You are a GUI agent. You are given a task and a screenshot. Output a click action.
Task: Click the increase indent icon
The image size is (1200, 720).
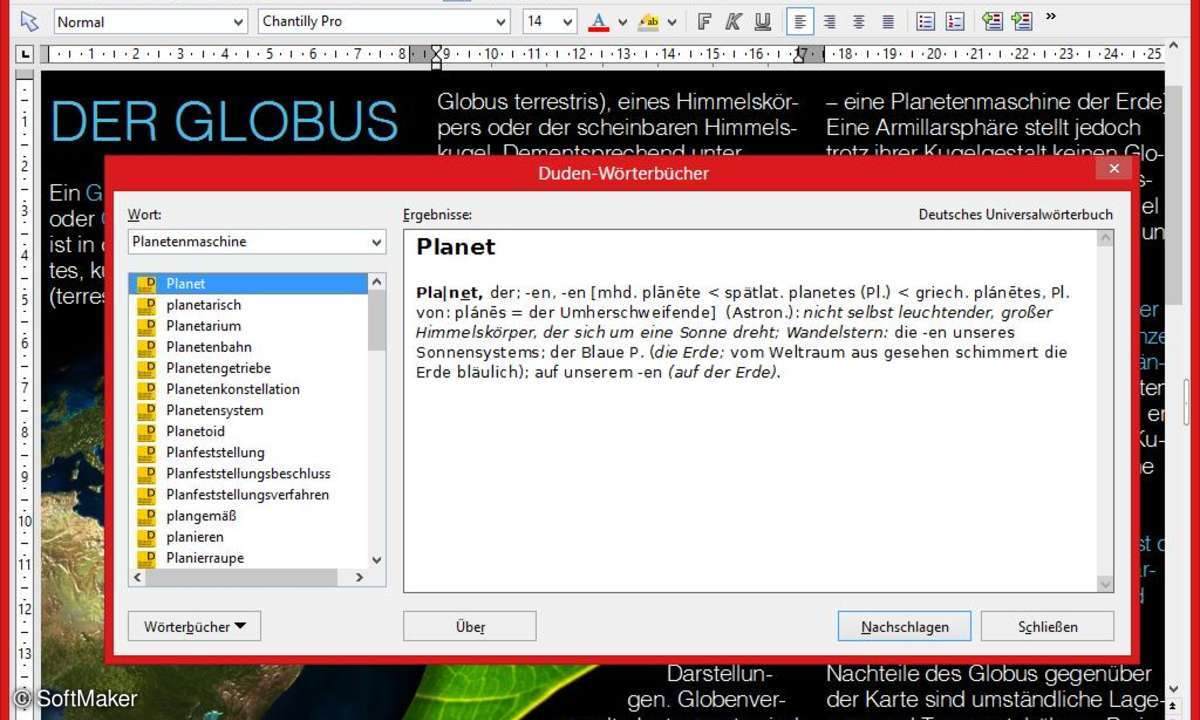1021,21
